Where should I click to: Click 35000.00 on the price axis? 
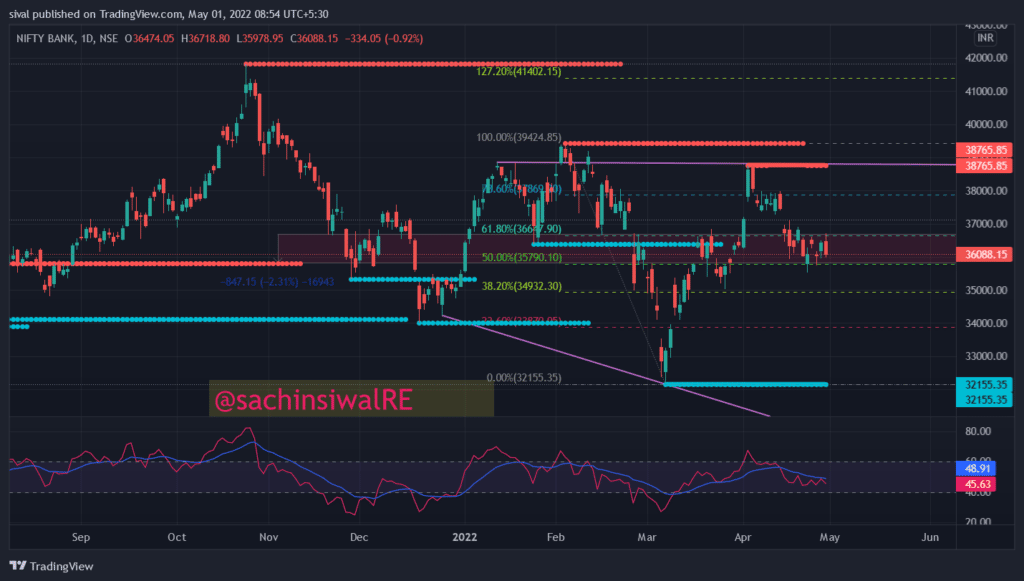click(x=986, y=290)
